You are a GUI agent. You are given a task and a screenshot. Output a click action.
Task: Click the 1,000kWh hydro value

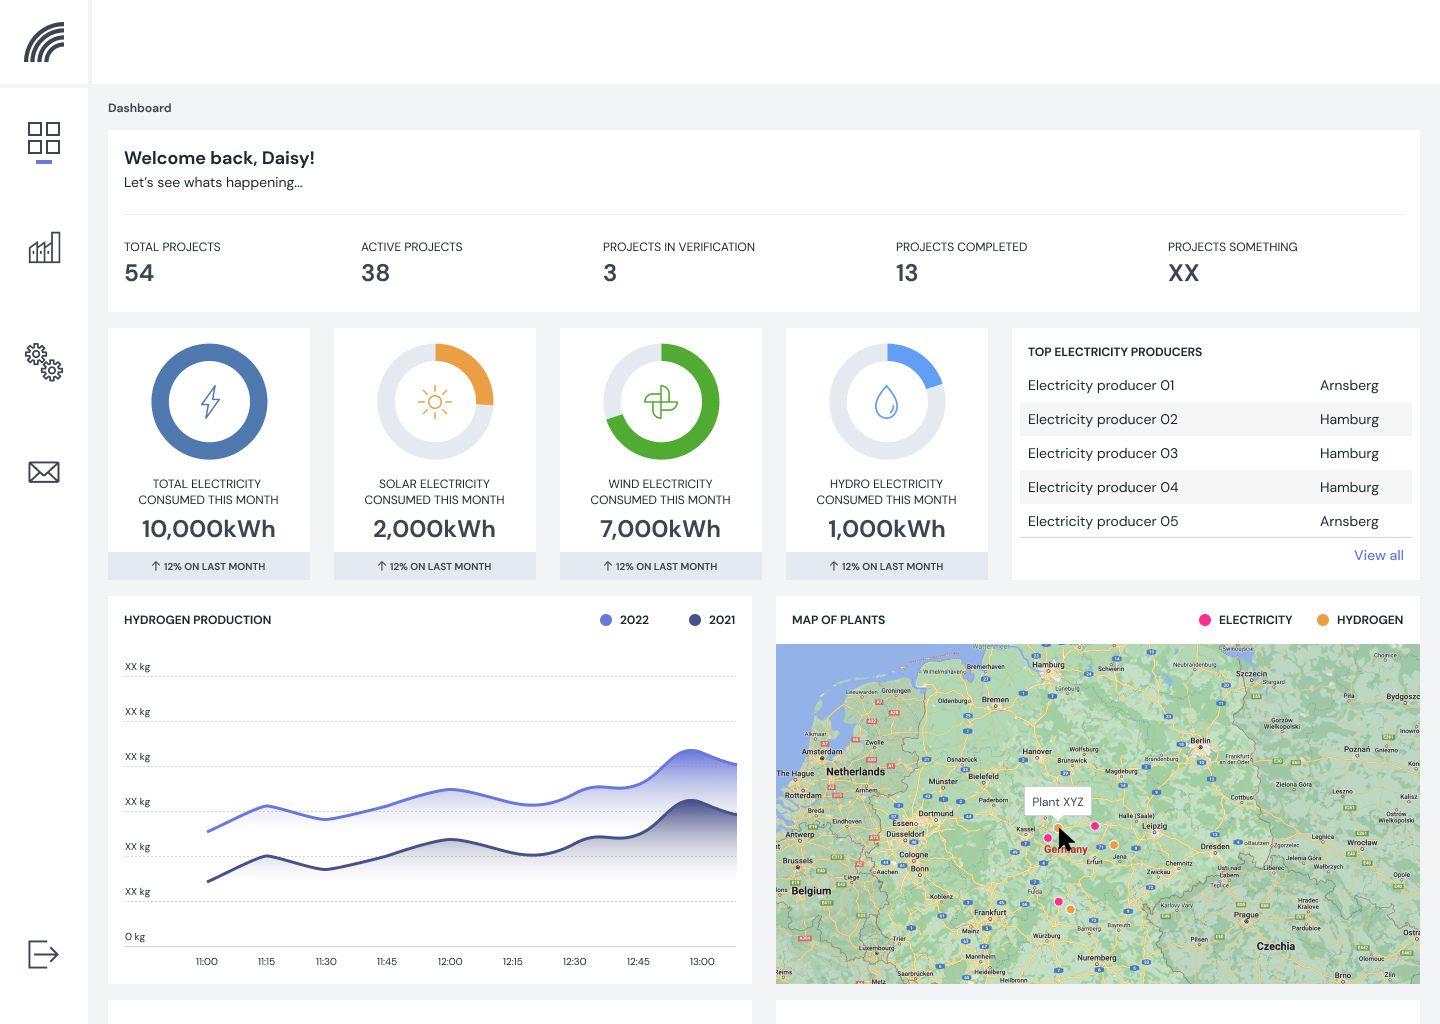[x=886, y=529]
